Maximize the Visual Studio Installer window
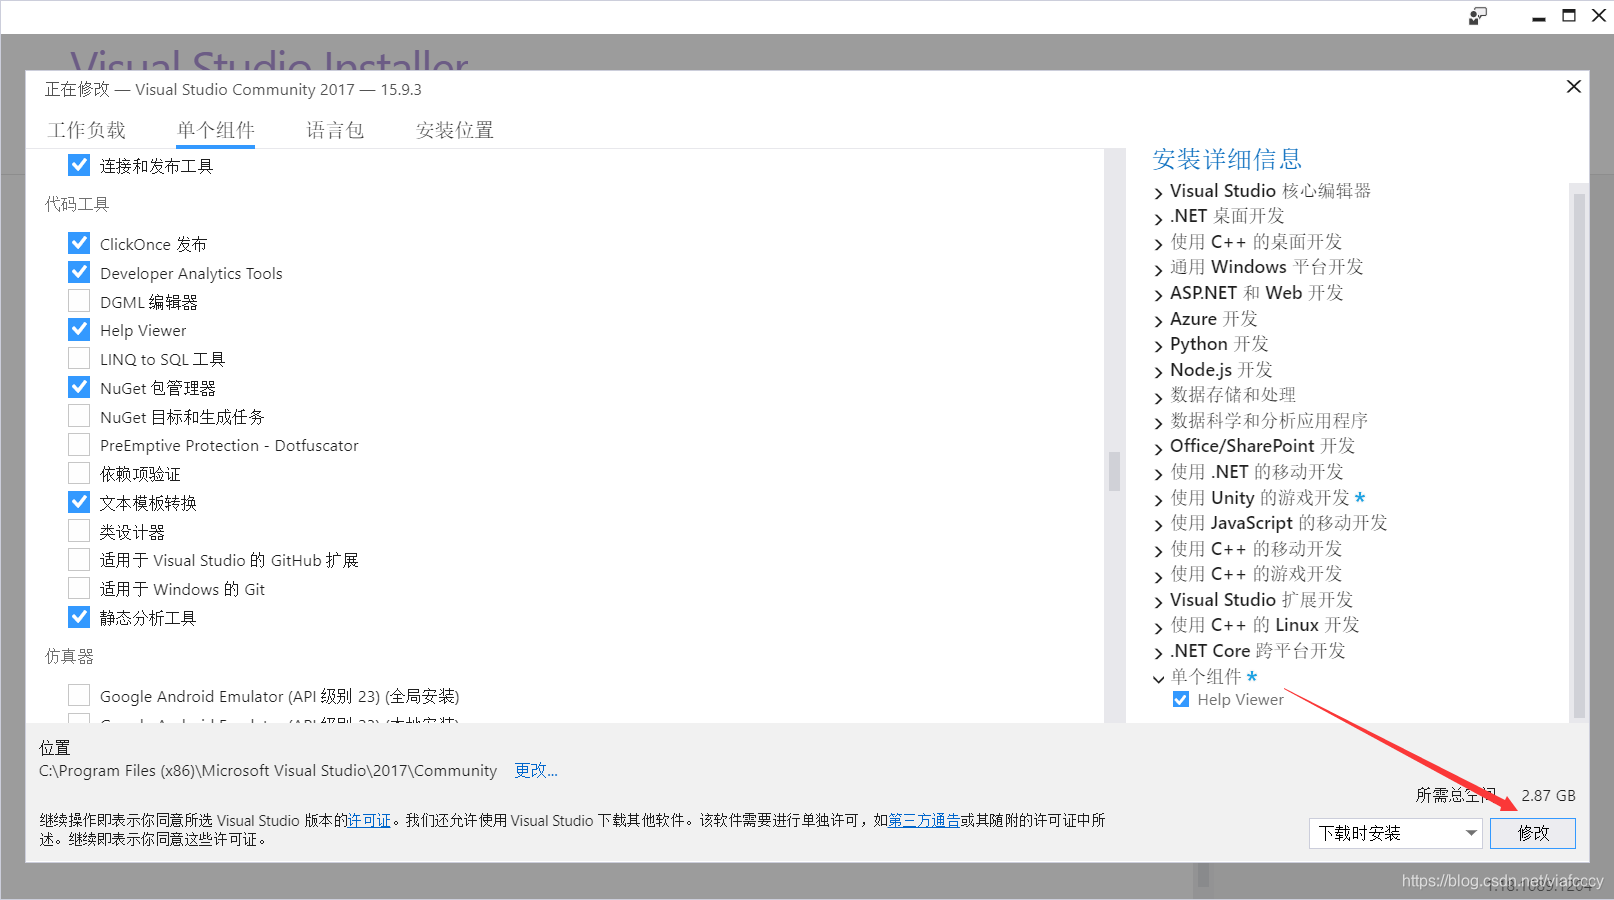The width and height of the screenshot is (1614, 900). pos(1569,16)
